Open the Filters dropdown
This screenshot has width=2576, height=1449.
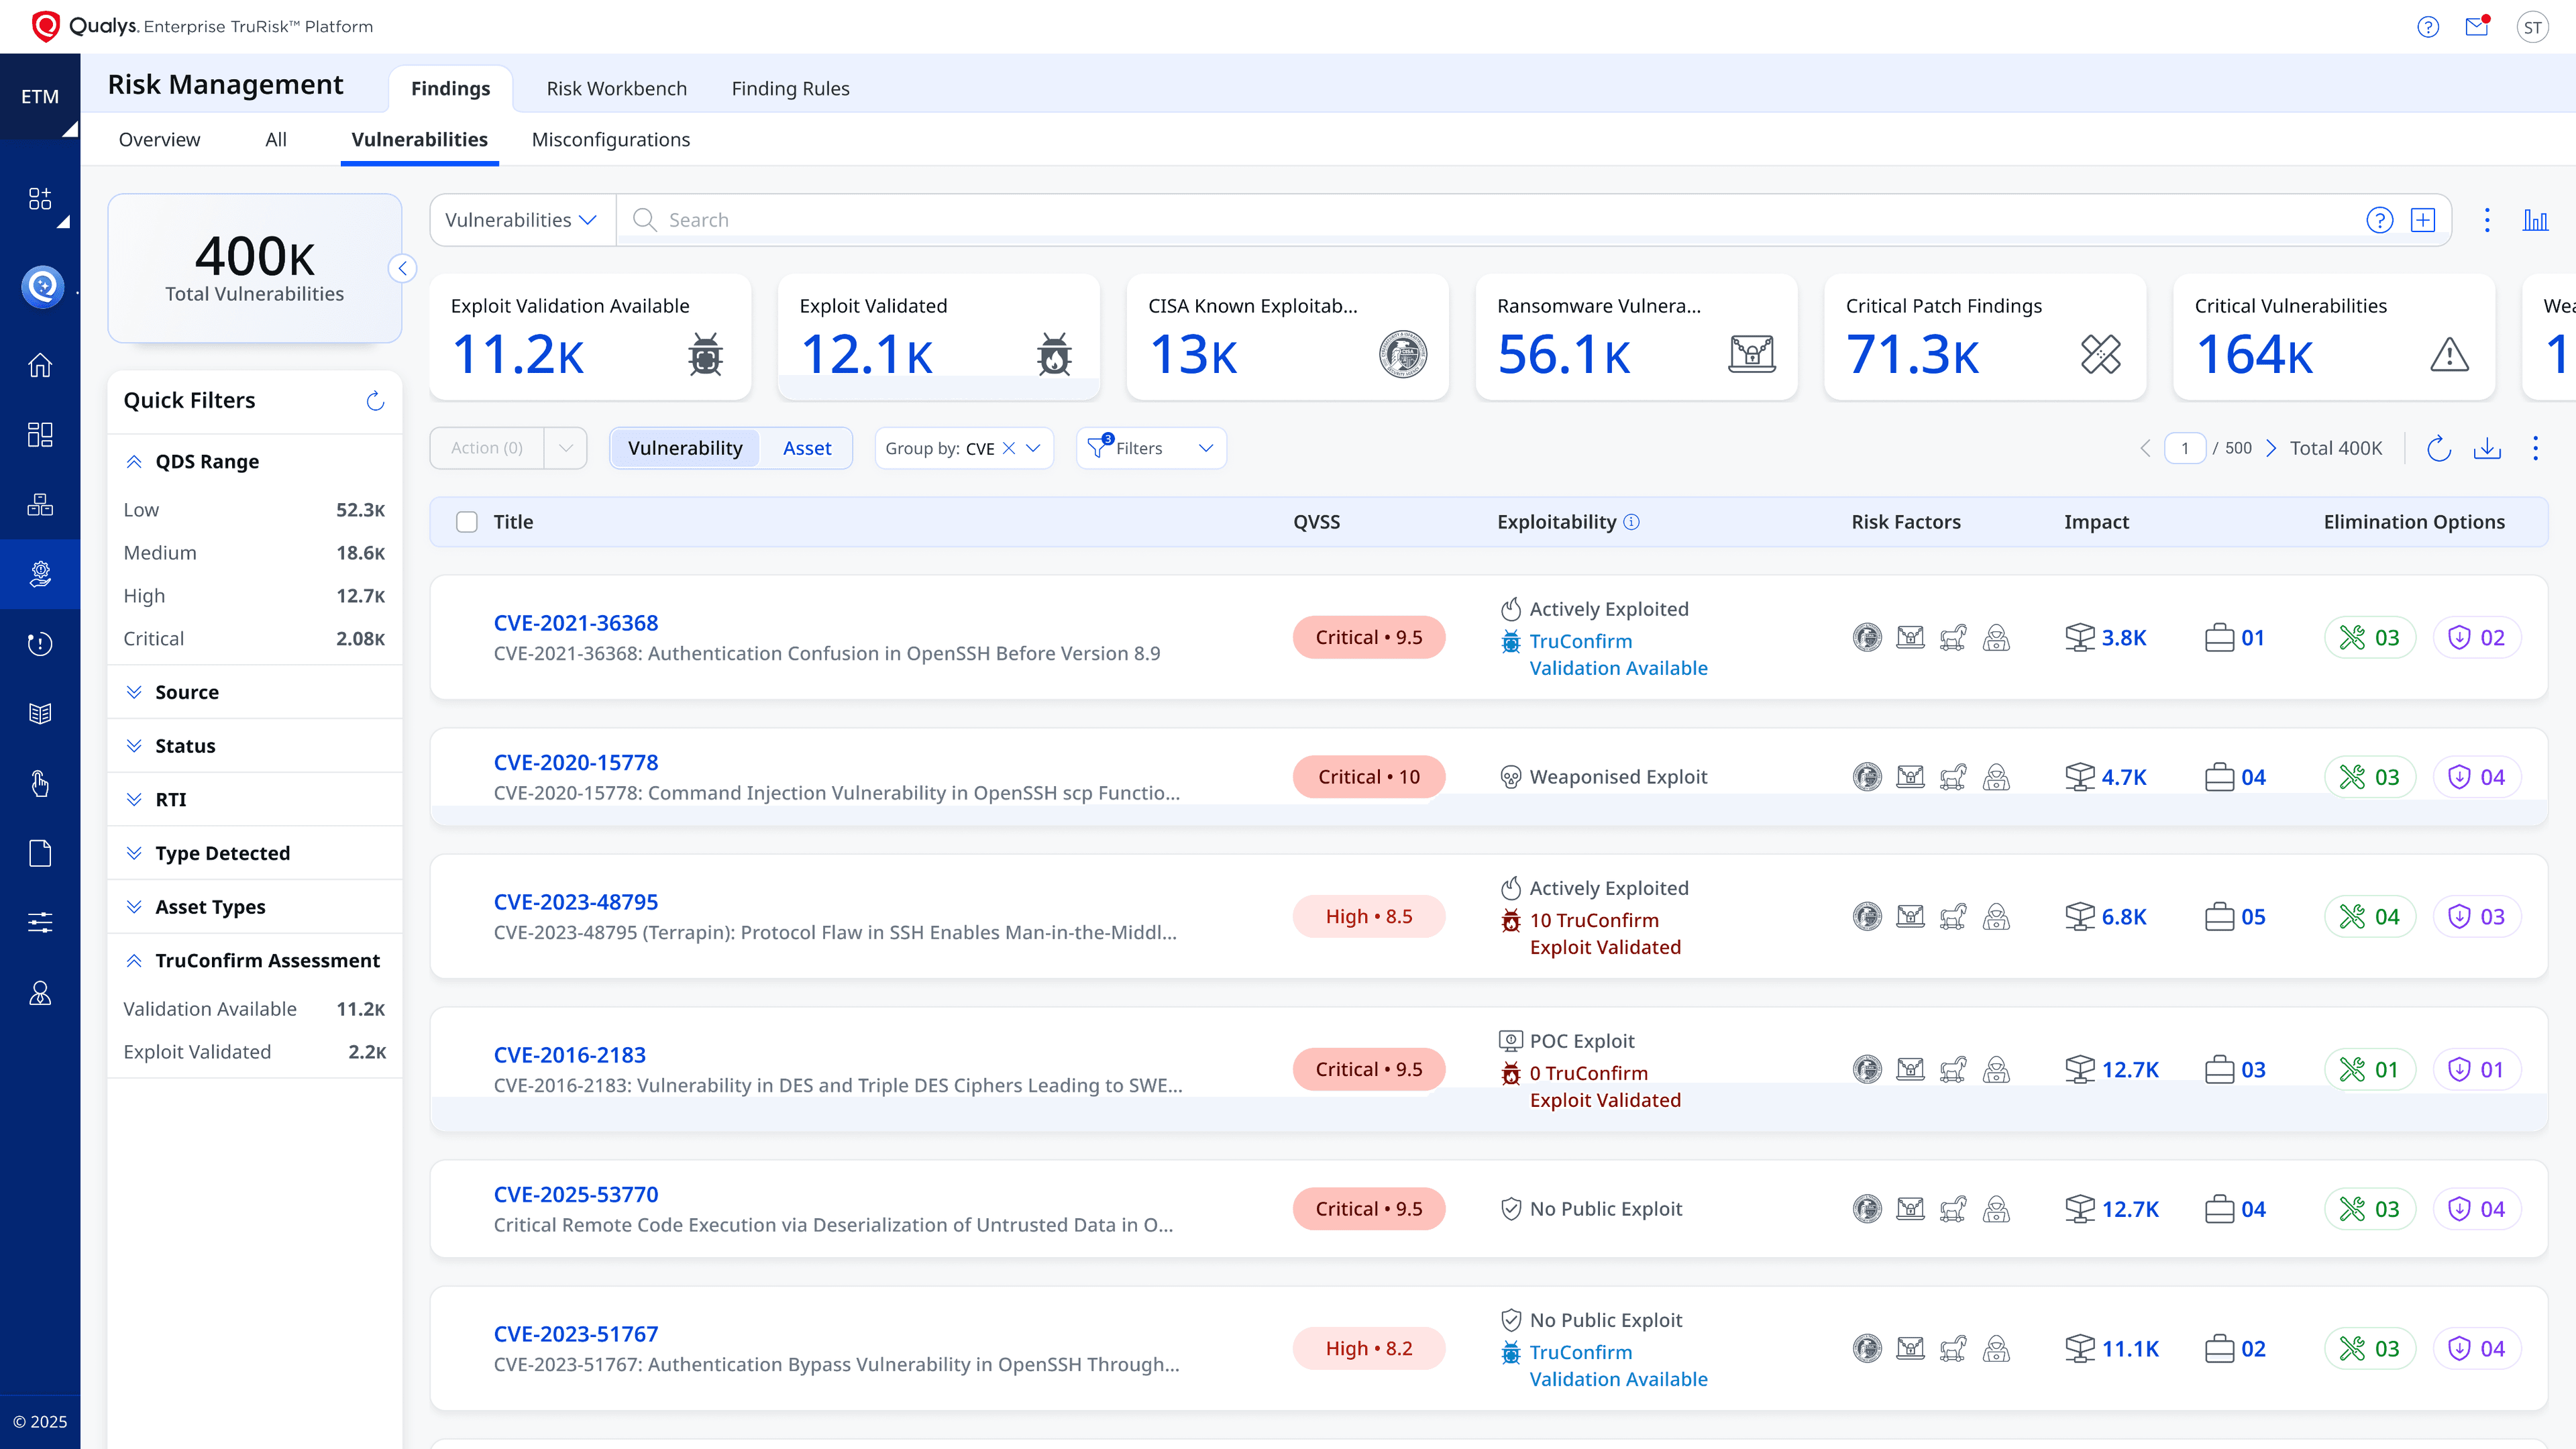(x=1151, y=448)
